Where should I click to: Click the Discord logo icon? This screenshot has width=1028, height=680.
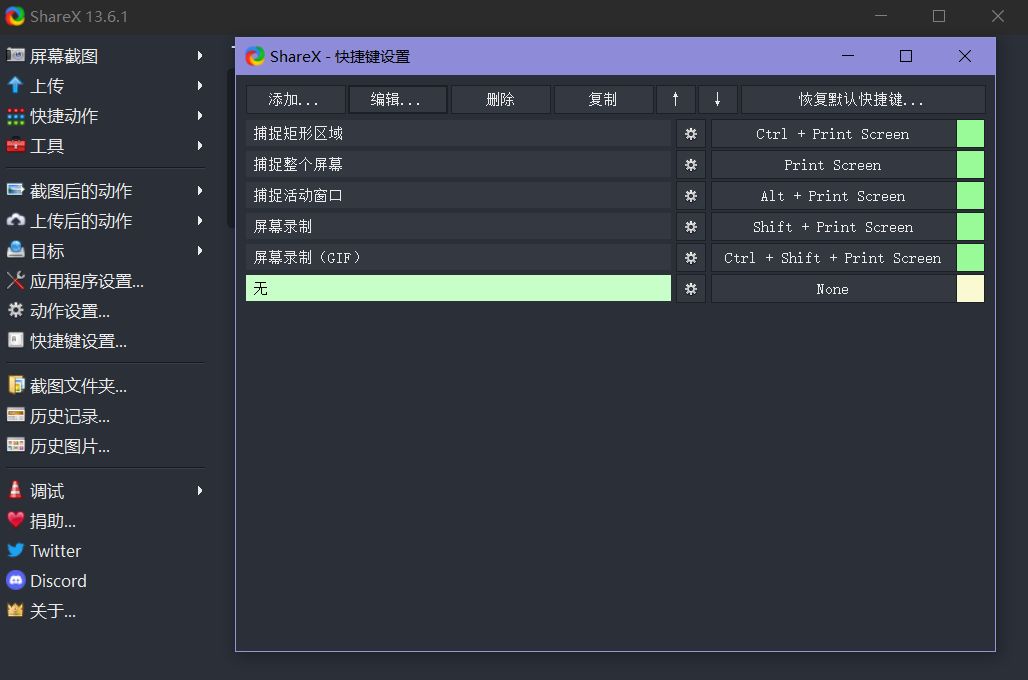click(15, 580)
